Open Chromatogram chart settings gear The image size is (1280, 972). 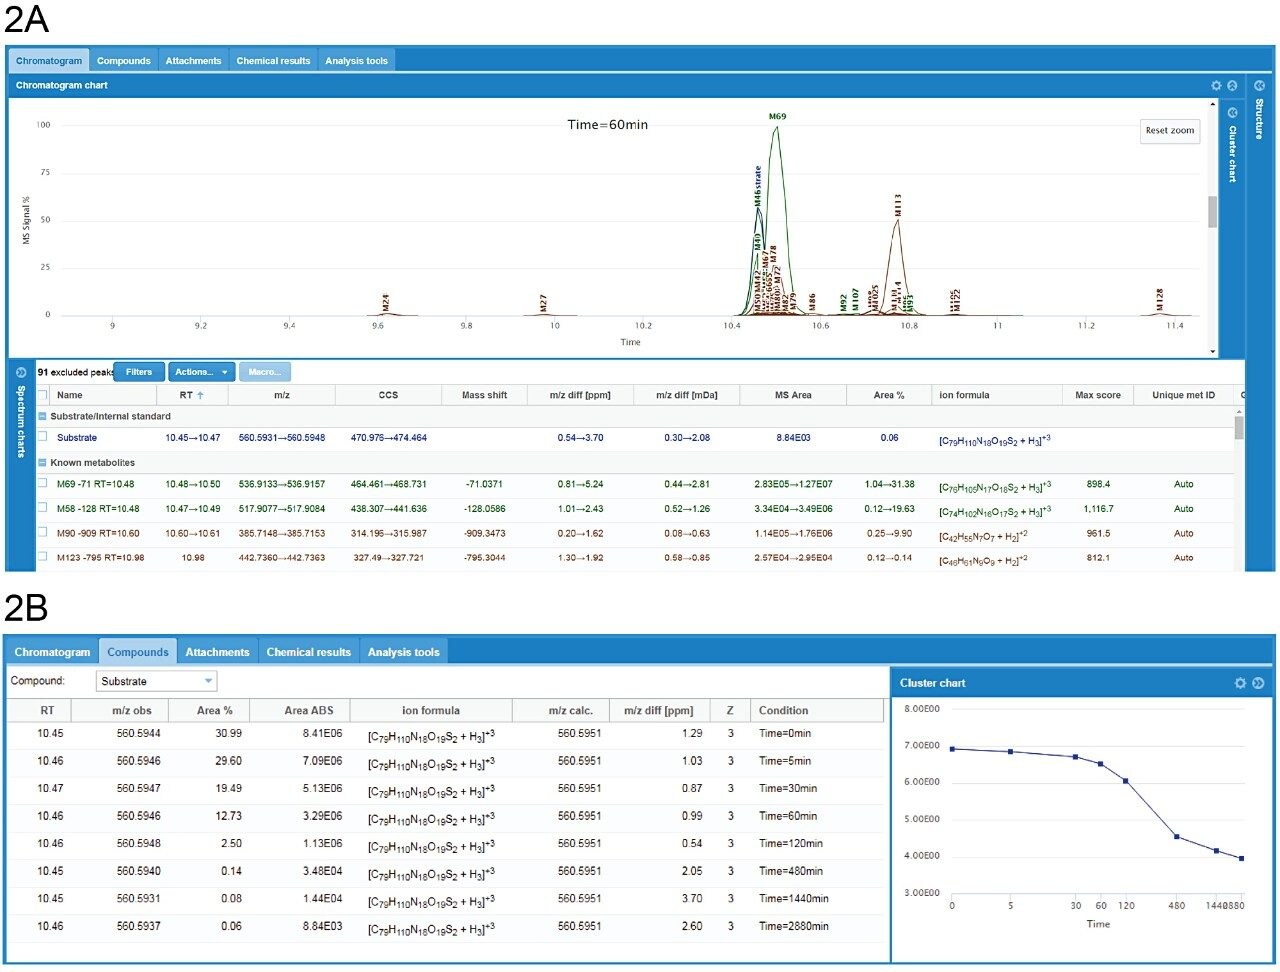(x=1216, y=86)
